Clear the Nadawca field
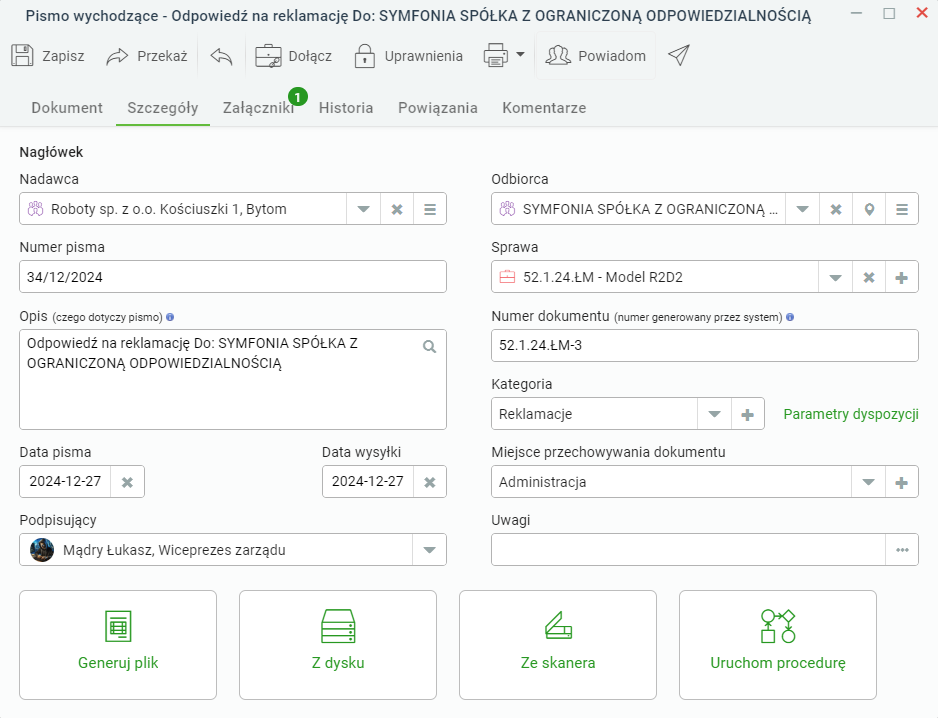This screenshot has height=718, width=938. point(397,209)
